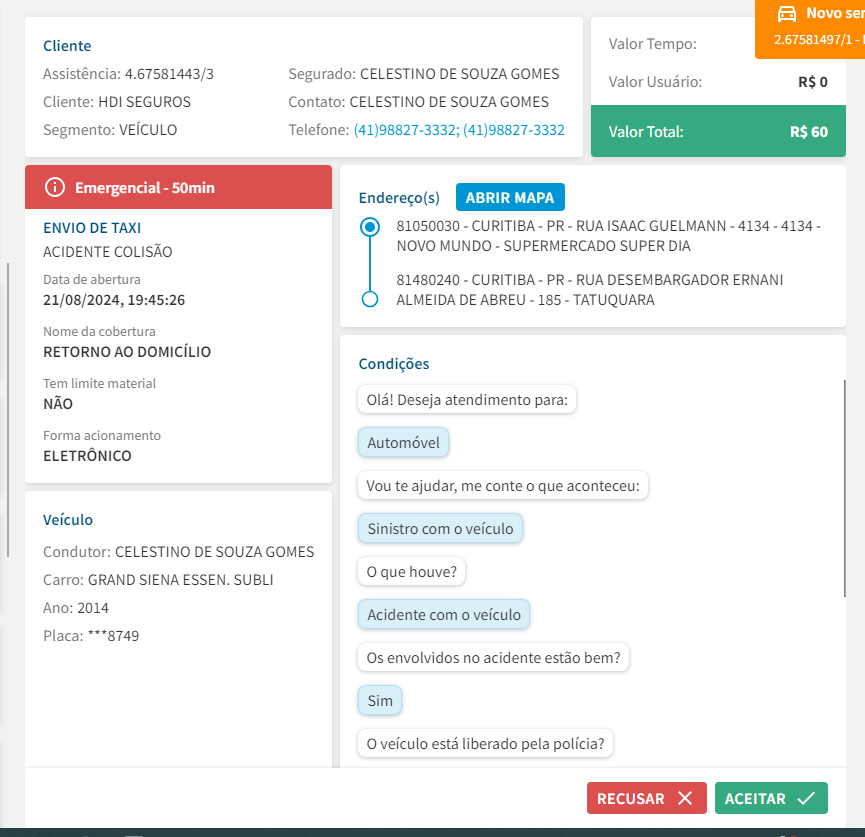Image resolution: width=865 pixels, height=837 pixels.
Task: Click the Olá! Deseja atendimento para bubble
Action: [467, 400]
